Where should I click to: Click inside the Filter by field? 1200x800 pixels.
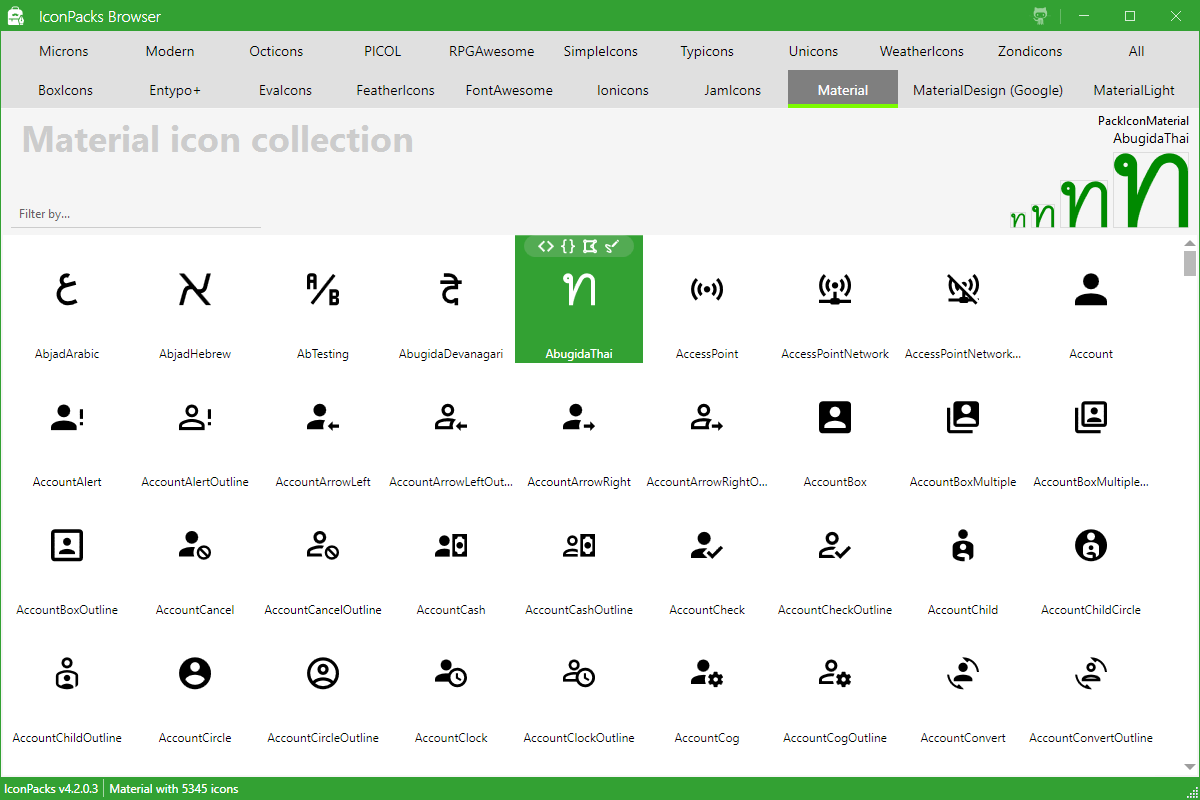point(135,213)
